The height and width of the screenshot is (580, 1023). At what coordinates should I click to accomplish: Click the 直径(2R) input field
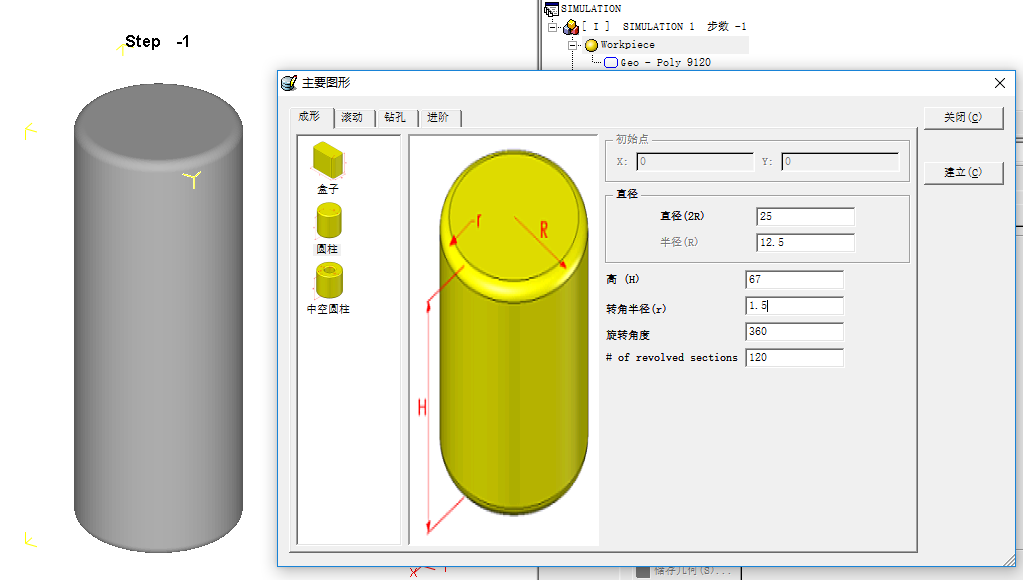pyautogui.click(x=805, y=216)
